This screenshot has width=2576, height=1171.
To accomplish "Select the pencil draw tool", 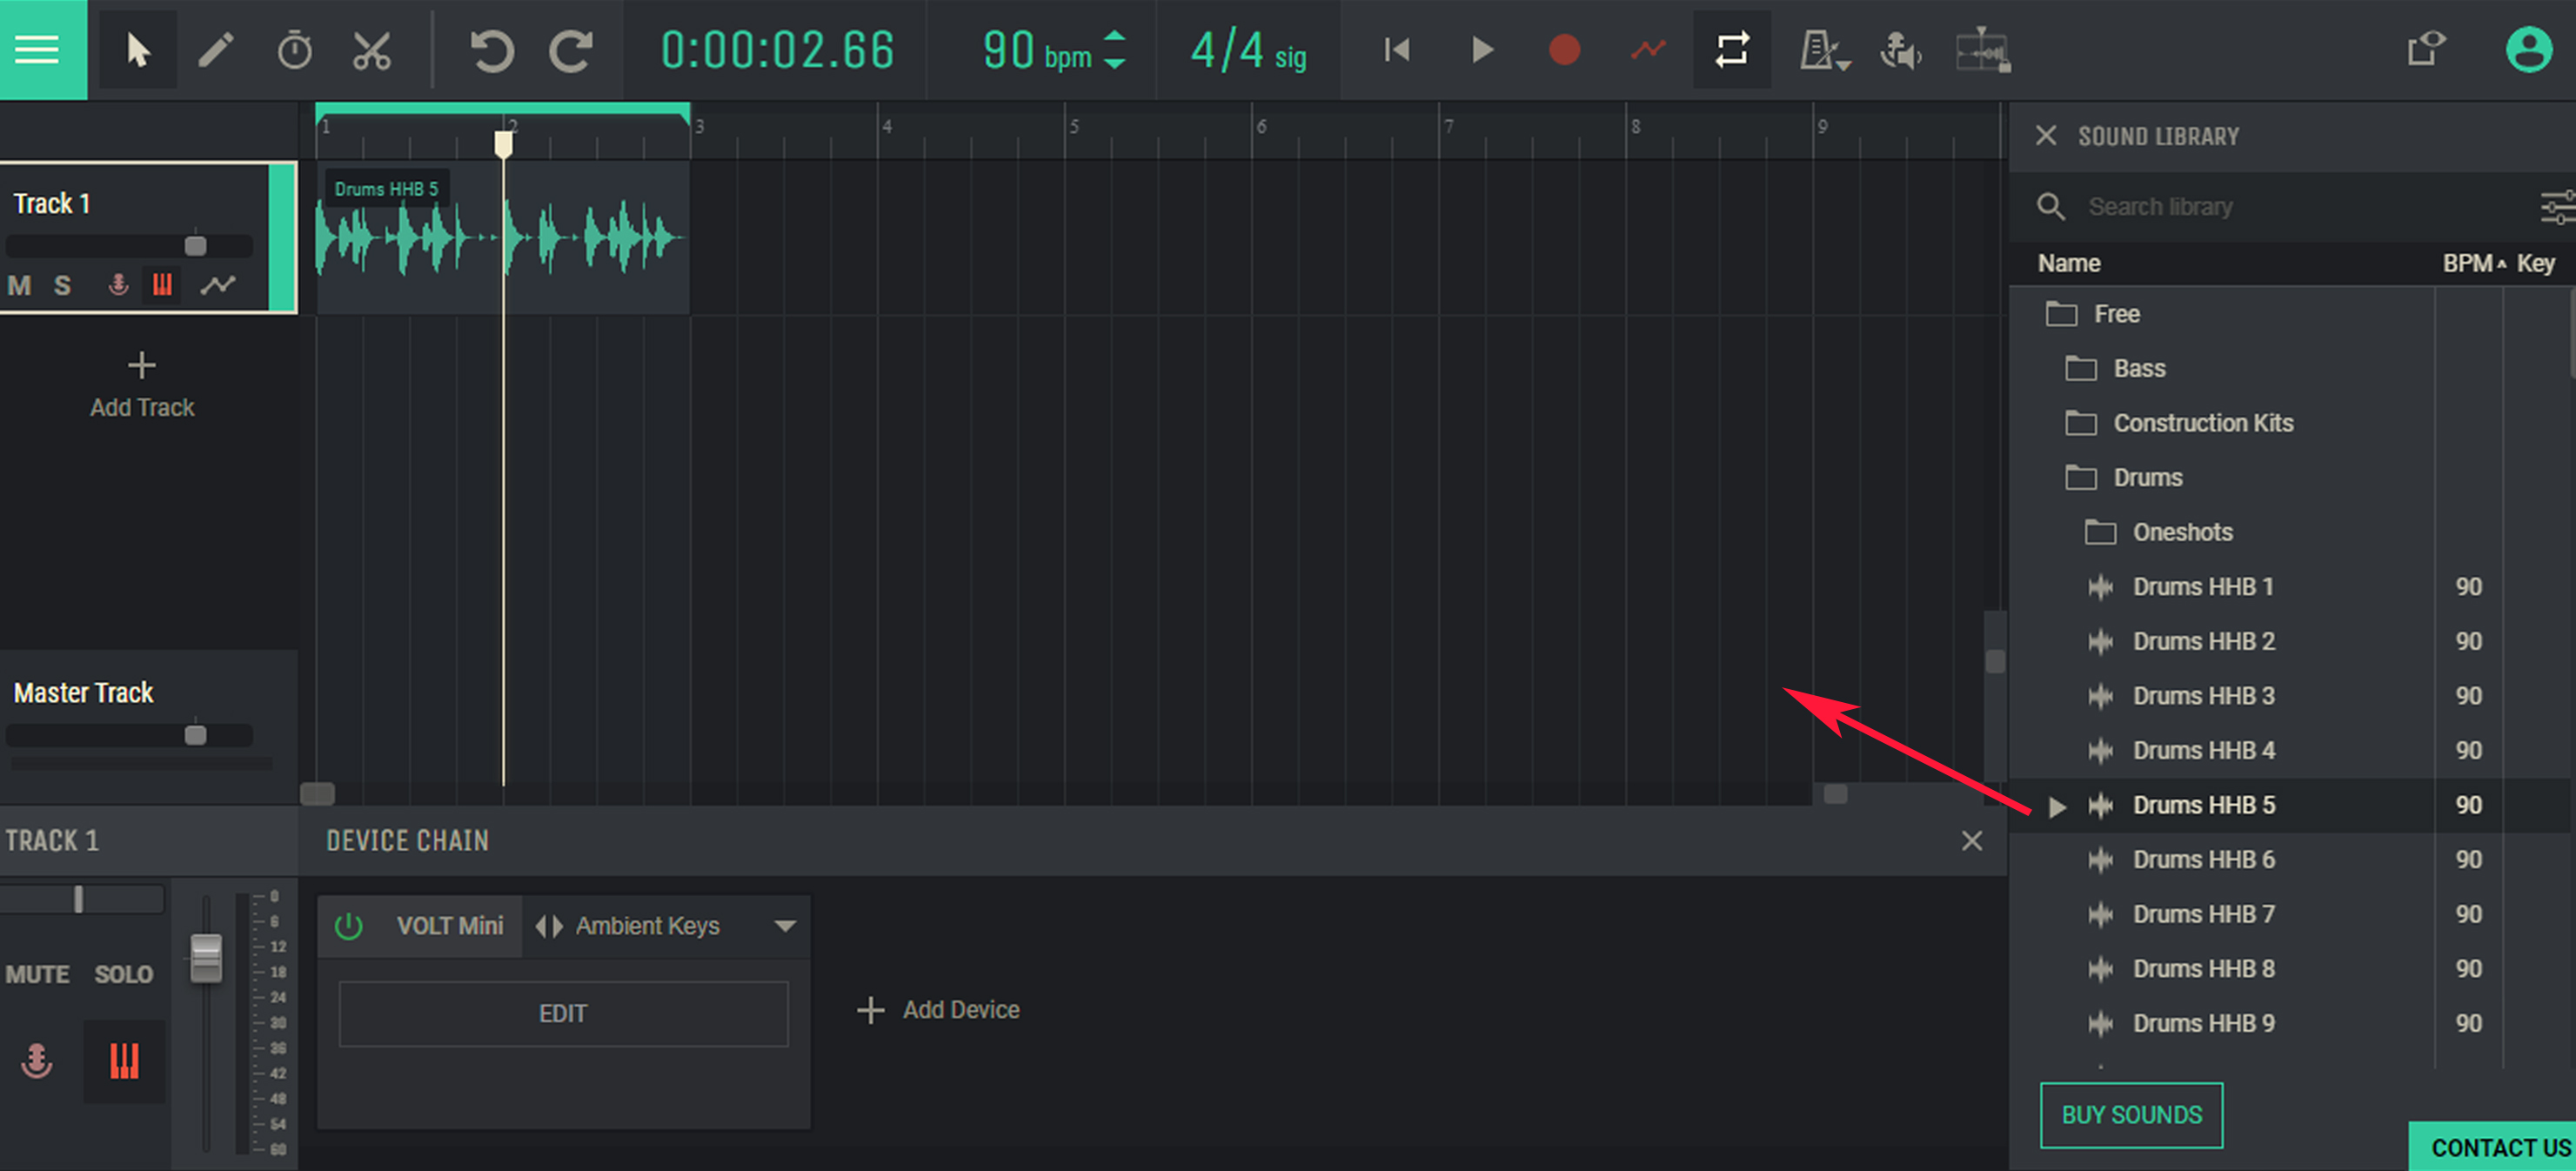I will tap(215, 50).
